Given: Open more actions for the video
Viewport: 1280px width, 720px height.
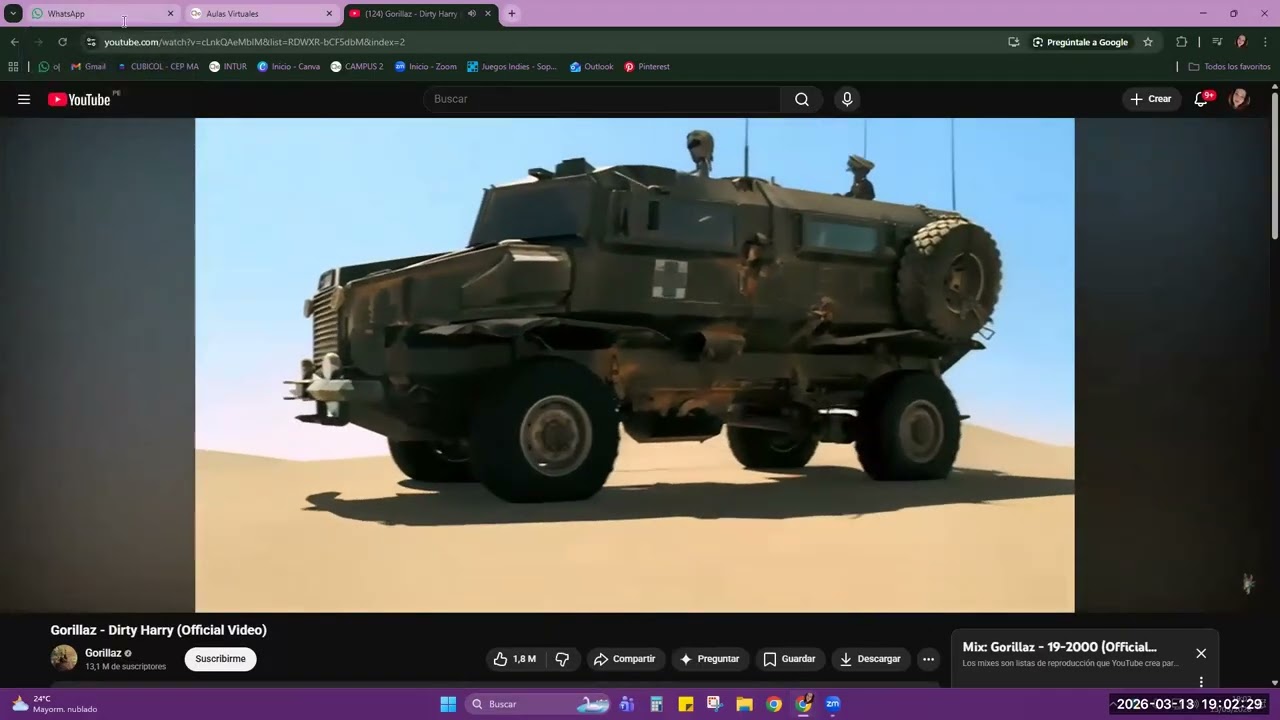Looking at the screenshot, I should [928, 659].
